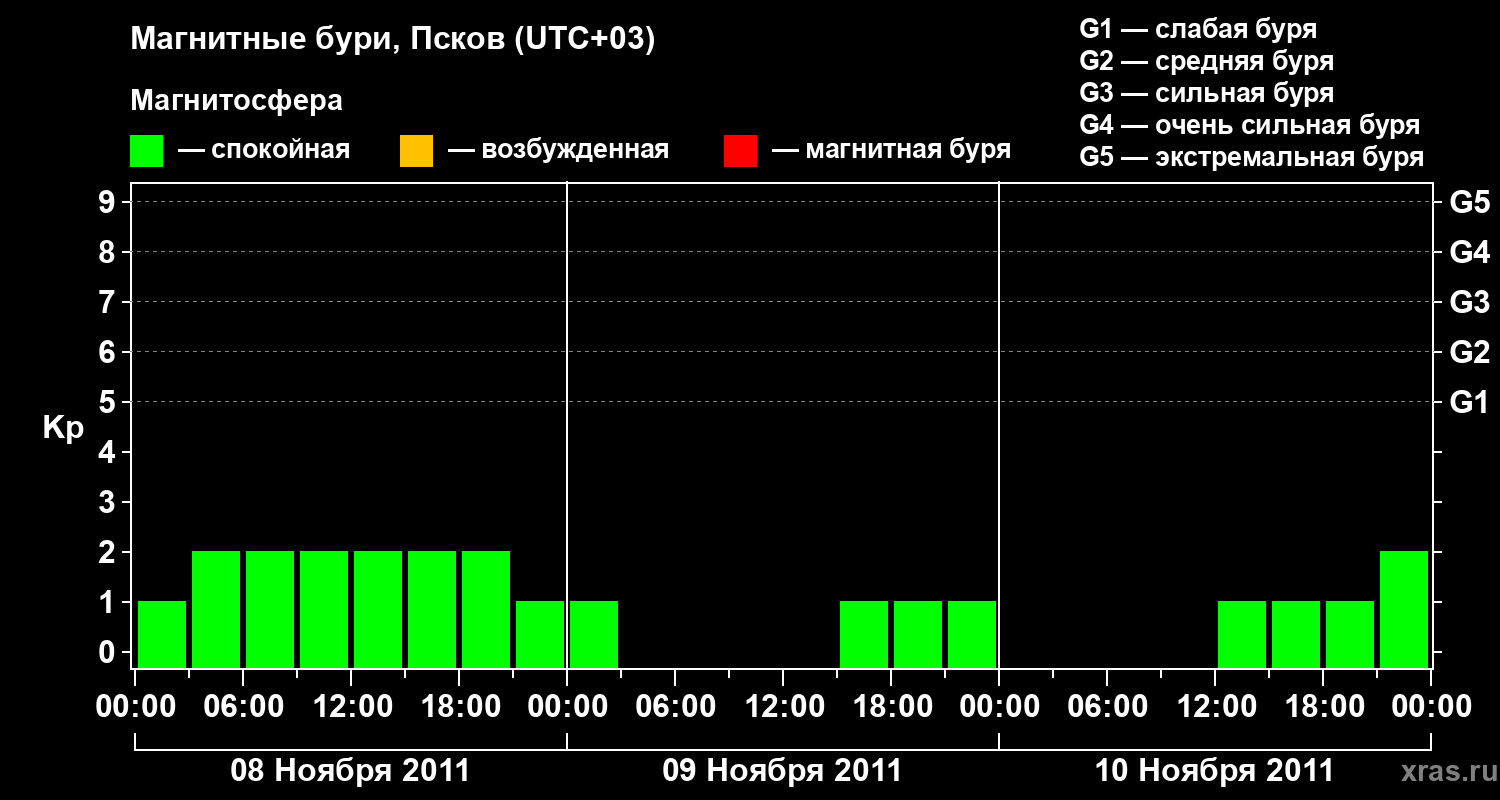Click the G4 label on the right axis
This screenshot has height=800, width=1500.
pos(1469,253)
